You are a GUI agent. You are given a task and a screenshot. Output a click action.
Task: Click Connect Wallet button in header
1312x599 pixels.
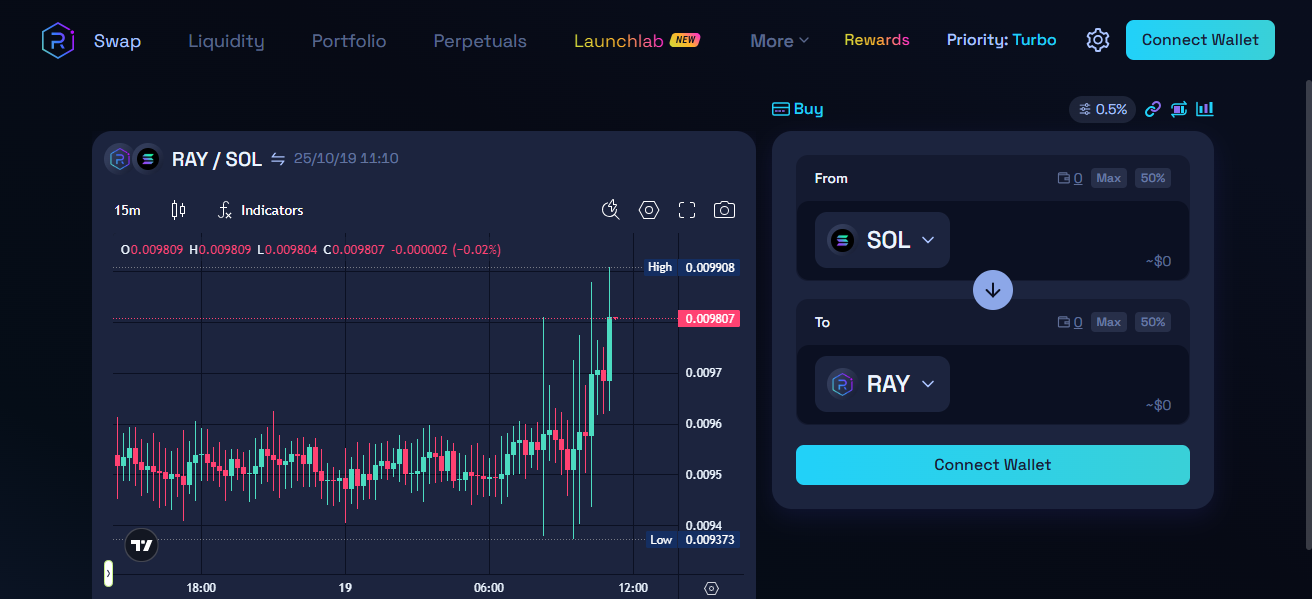1200,40
